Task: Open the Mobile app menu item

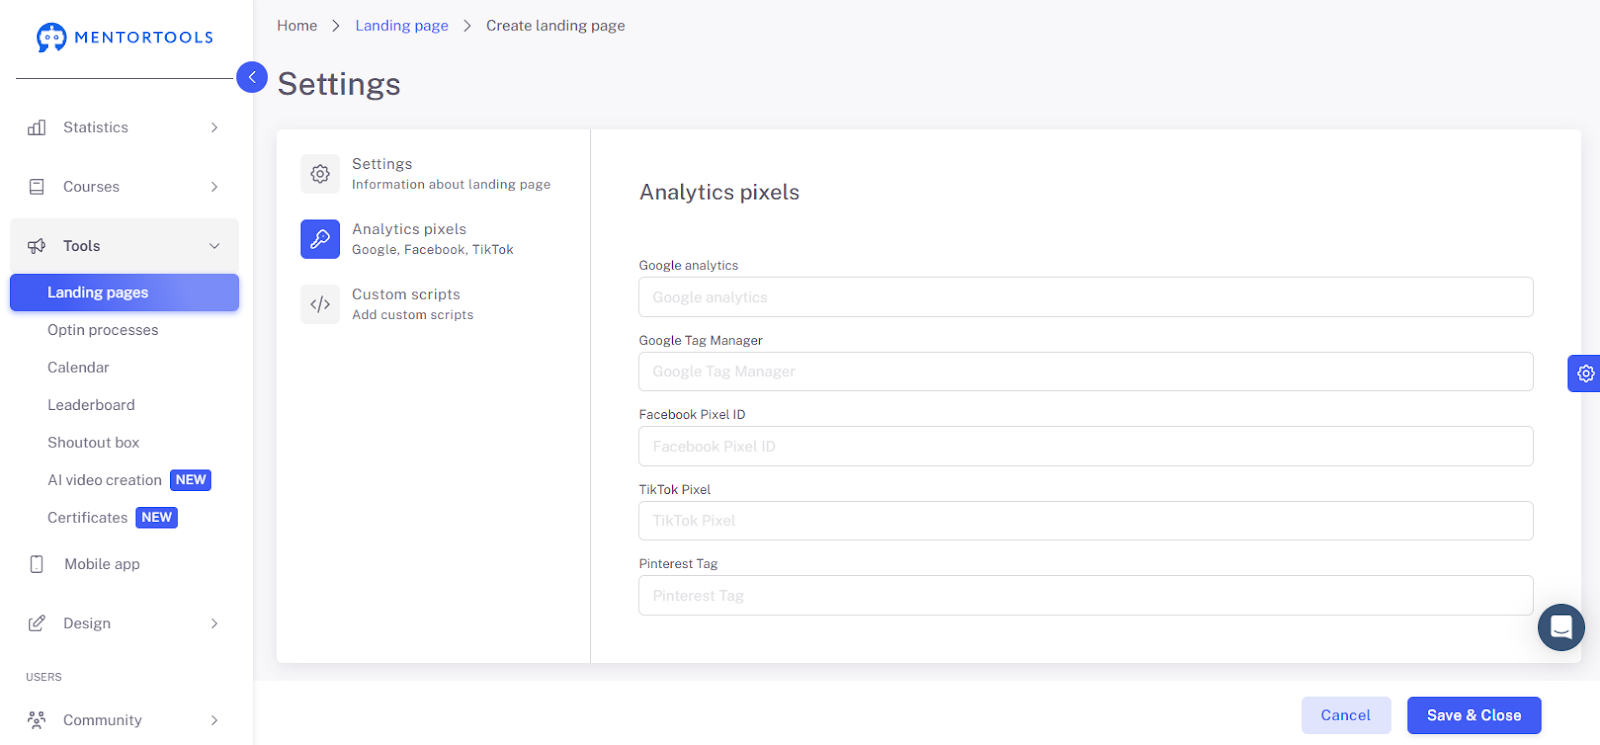Action: click(x=102, y=564)
